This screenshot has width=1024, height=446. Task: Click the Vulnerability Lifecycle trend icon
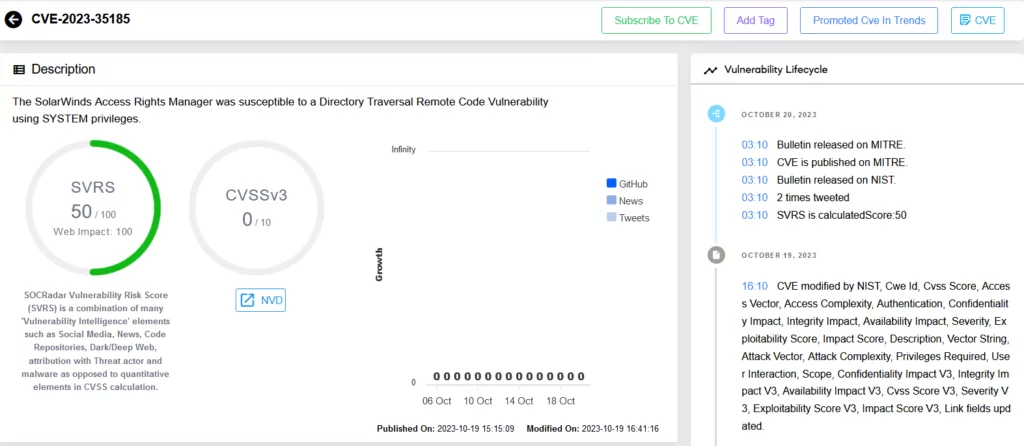click(711, 70)
